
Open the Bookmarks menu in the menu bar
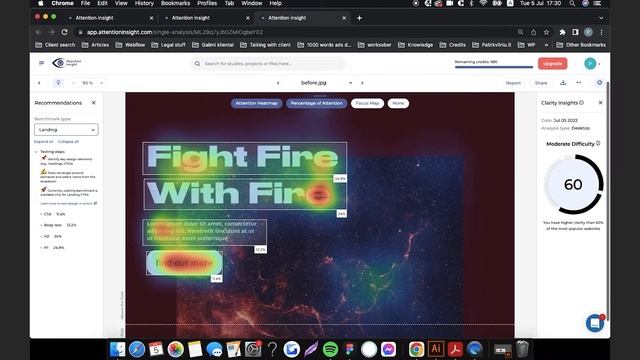(x=175, y=3)
